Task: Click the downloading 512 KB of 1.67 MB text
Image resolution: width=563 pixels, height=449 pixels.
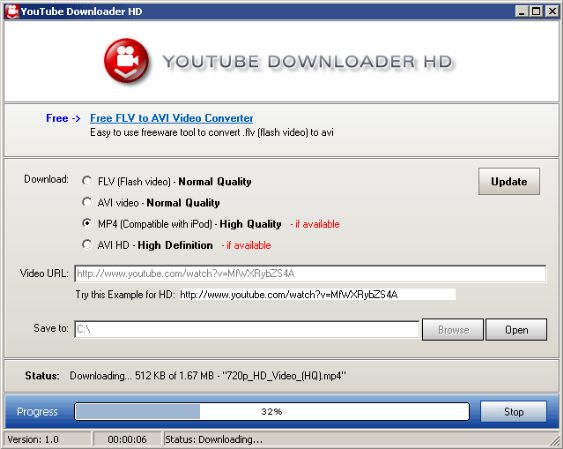Action: [x=208, y=376]
